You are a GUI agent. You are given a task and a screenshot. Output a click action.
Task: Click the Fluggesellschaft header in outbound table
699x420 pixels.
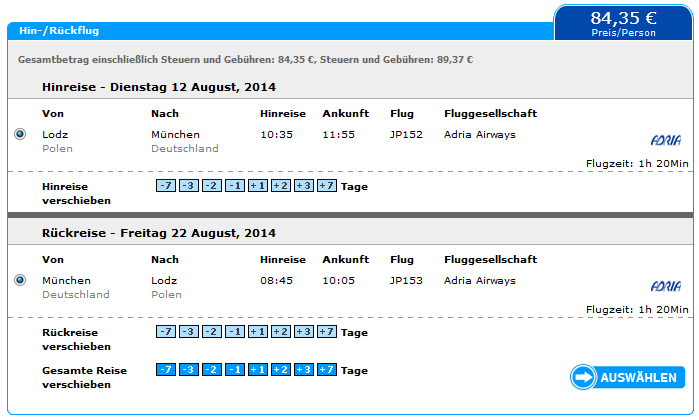pyautogui.click(x=490, y=114)
